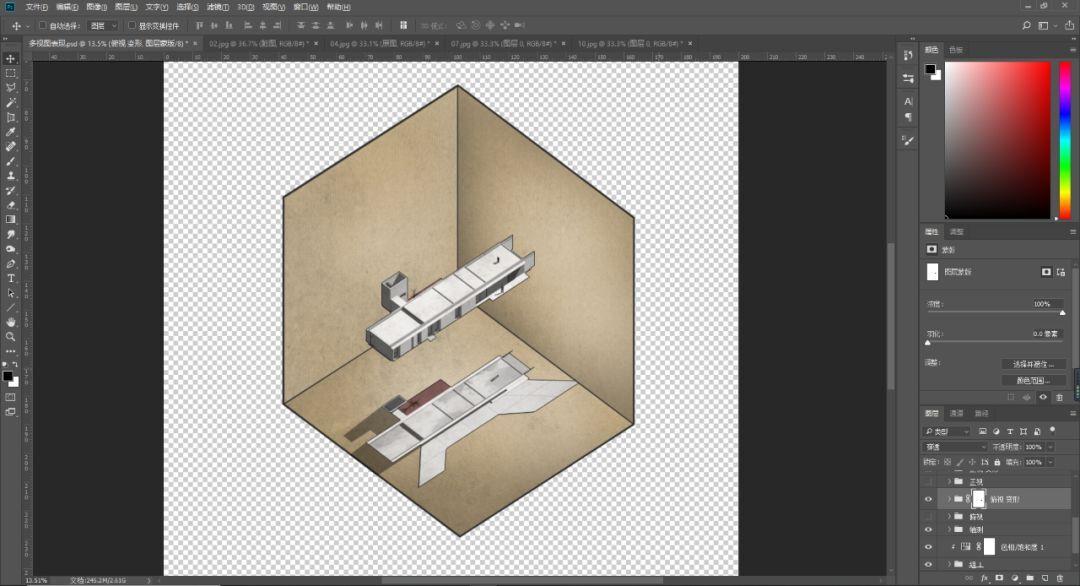
Task: Select the Clone Stamp tool
Action: coord(10,176)
